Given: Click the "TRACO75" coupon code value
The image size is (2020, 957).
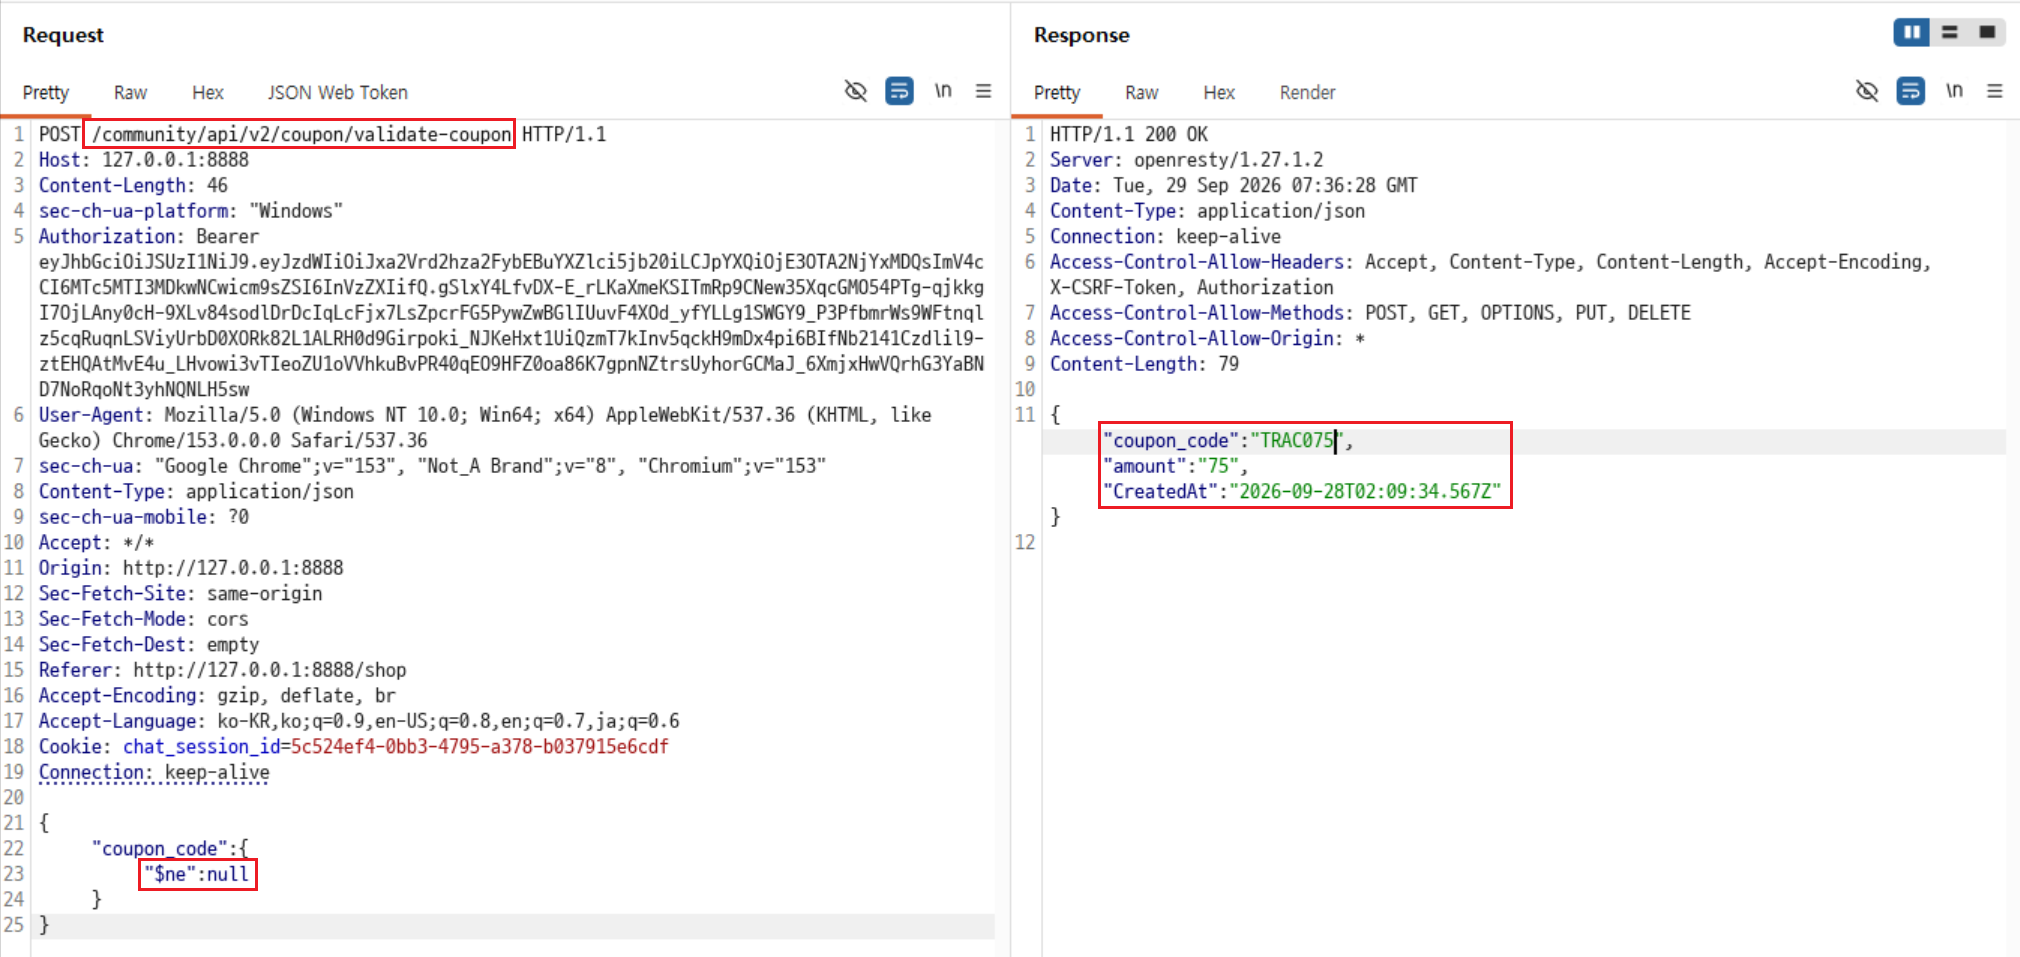Looking at the screenshot, I should pos(1297,440).
